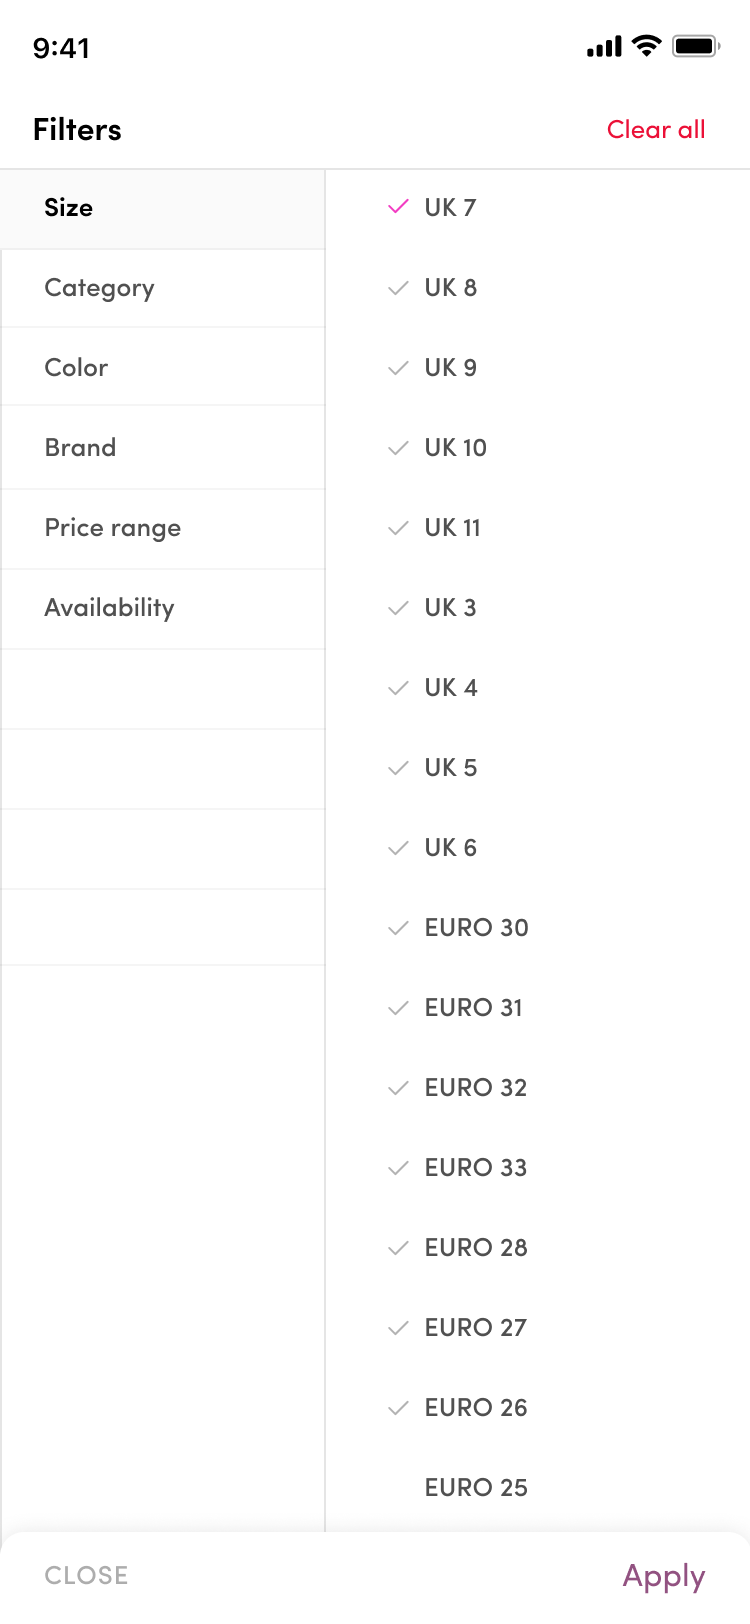This screenshot has height=1624, width=750.
Task: Tap the checkmark icon beside UK 5
Action: click(398, 768)
